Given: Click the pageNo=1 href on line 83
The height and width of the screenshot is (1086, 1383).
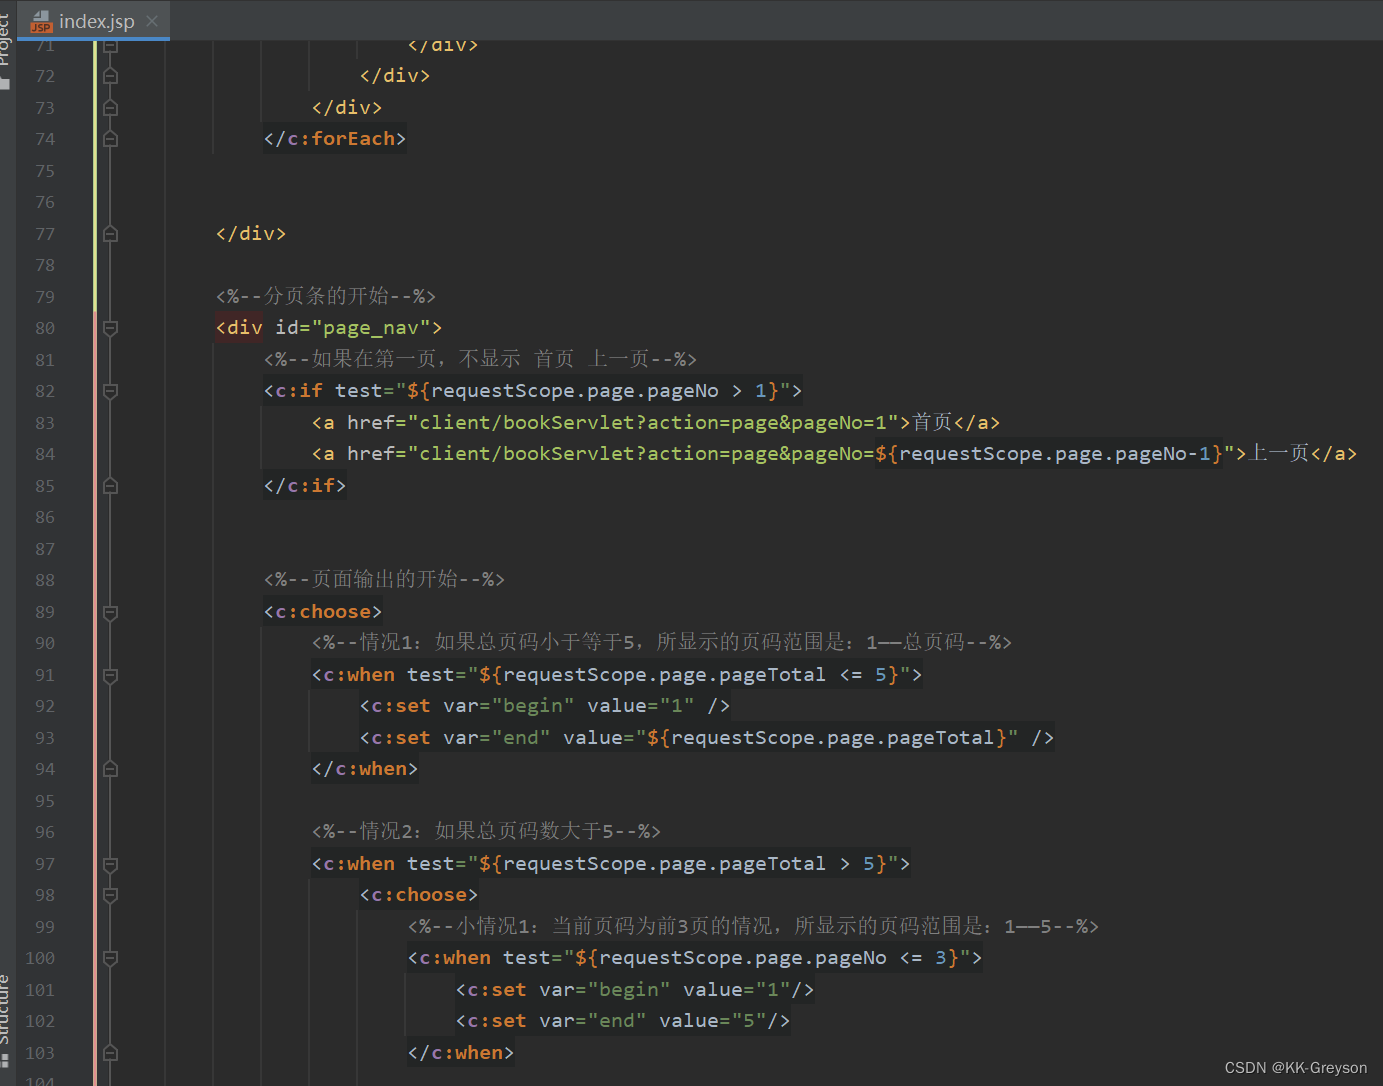Looking at the screenshot, I should pyautogui.click(x=653, y=422).
